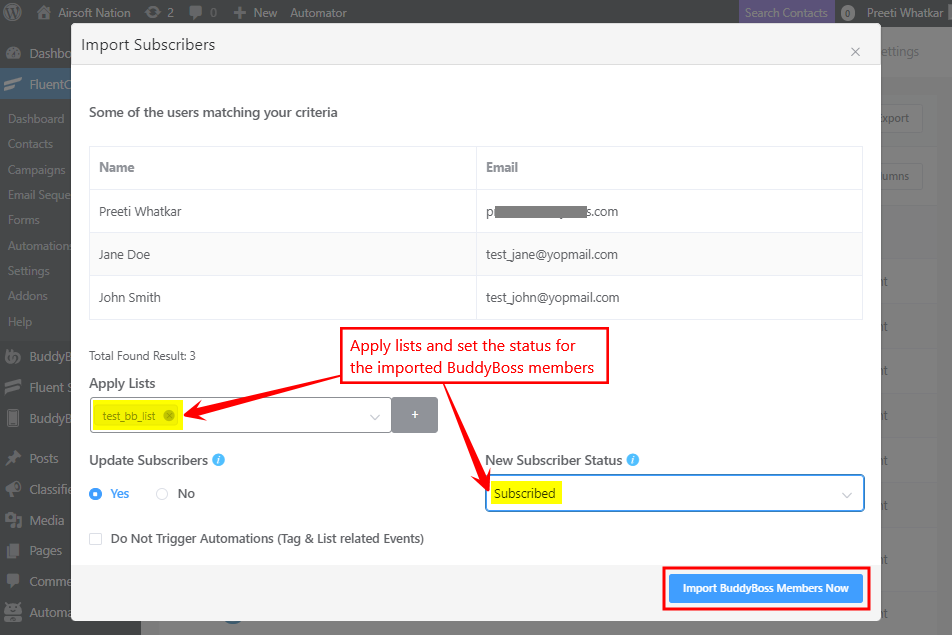Click the plus button beside Apply Lists
The image size is (952, 635).
414,414
